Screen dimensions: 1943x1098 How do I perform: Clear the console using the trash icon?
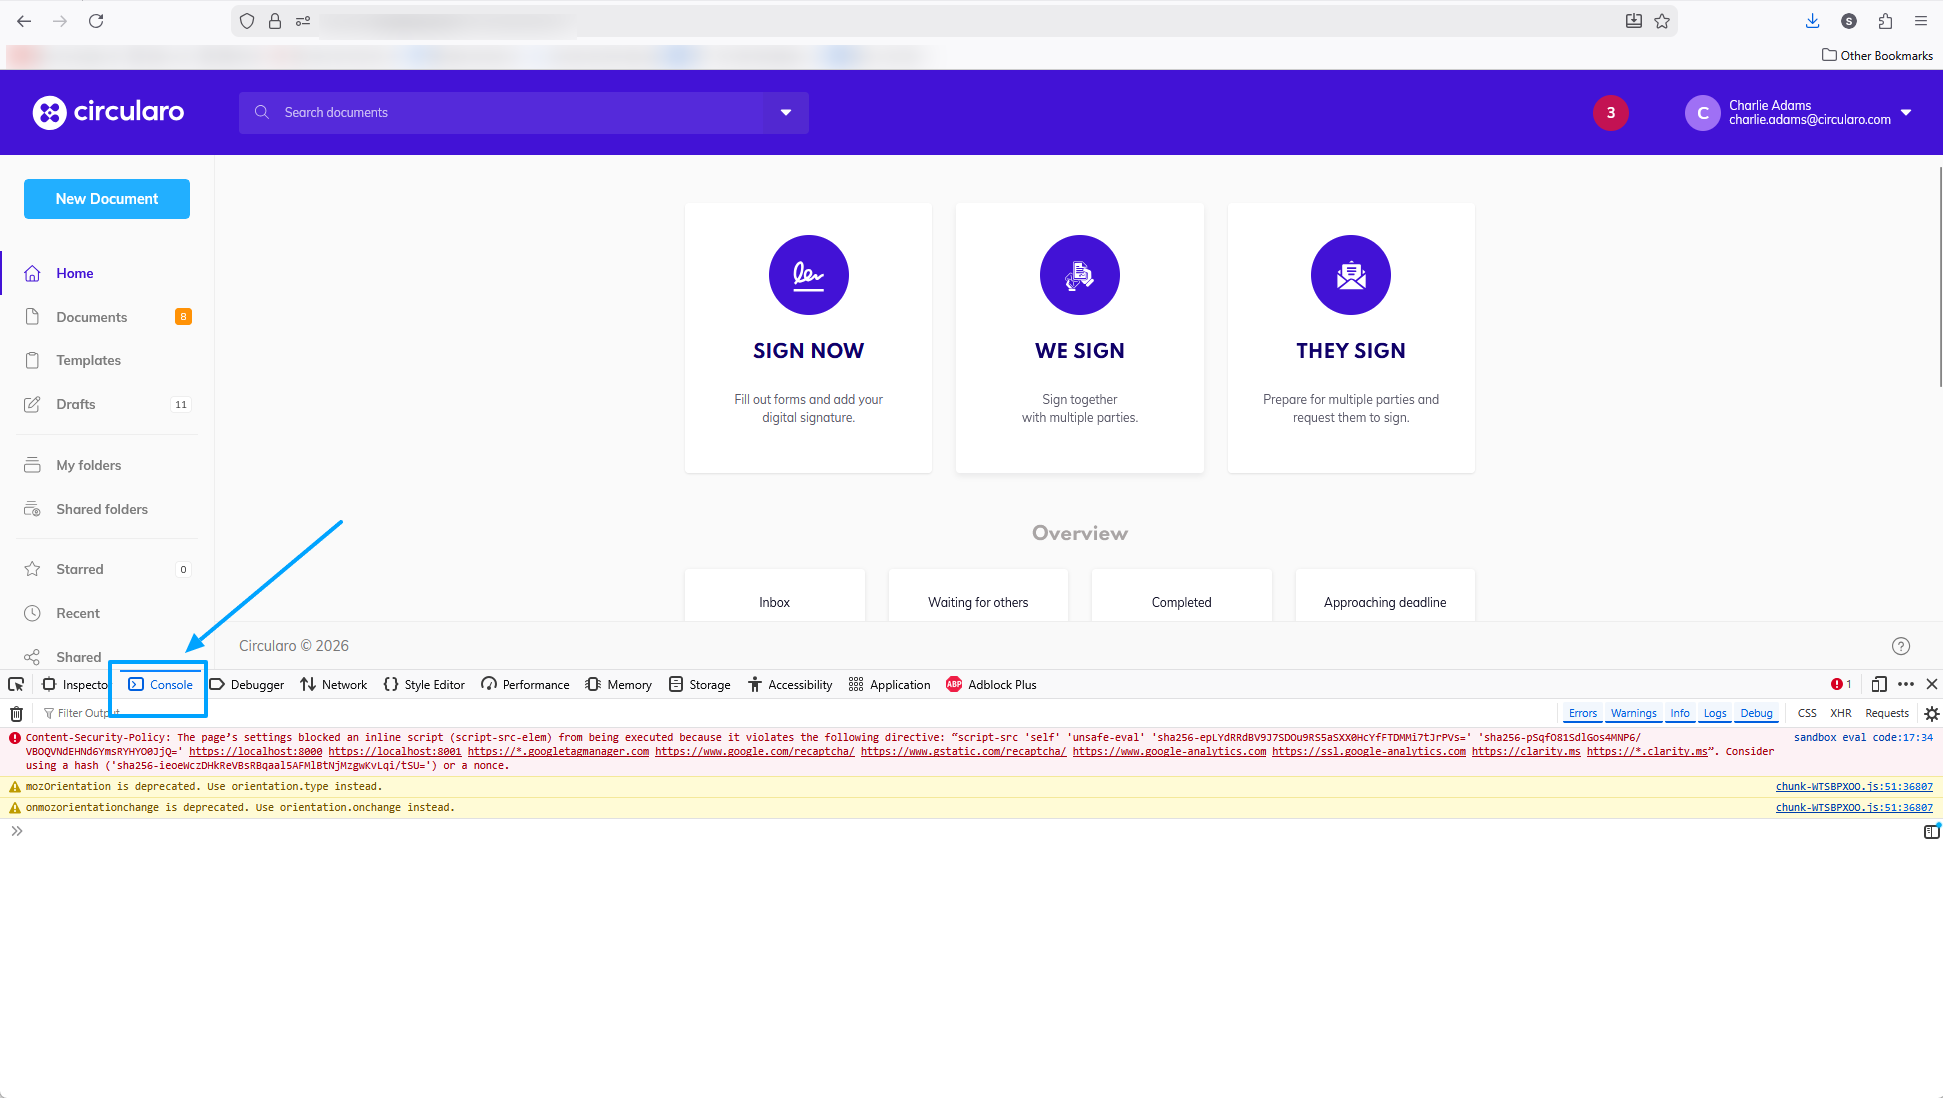[x=16, y=713]
